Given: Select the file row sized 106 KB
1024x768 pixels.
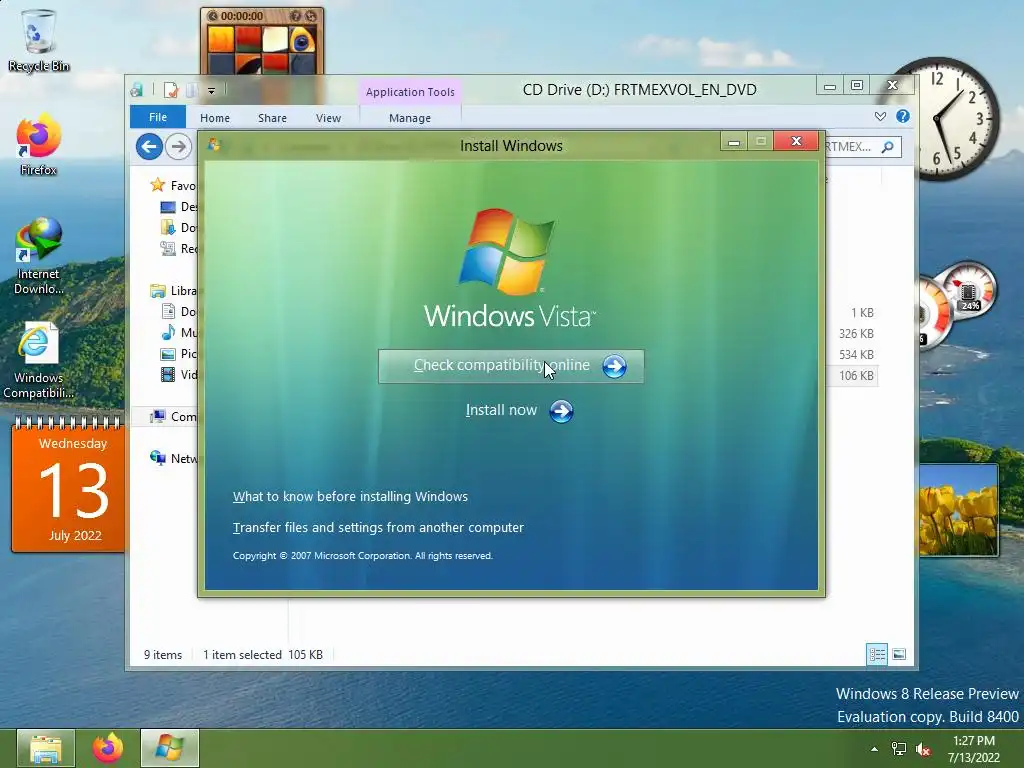Looking at the screenshot, I should 852,376.
